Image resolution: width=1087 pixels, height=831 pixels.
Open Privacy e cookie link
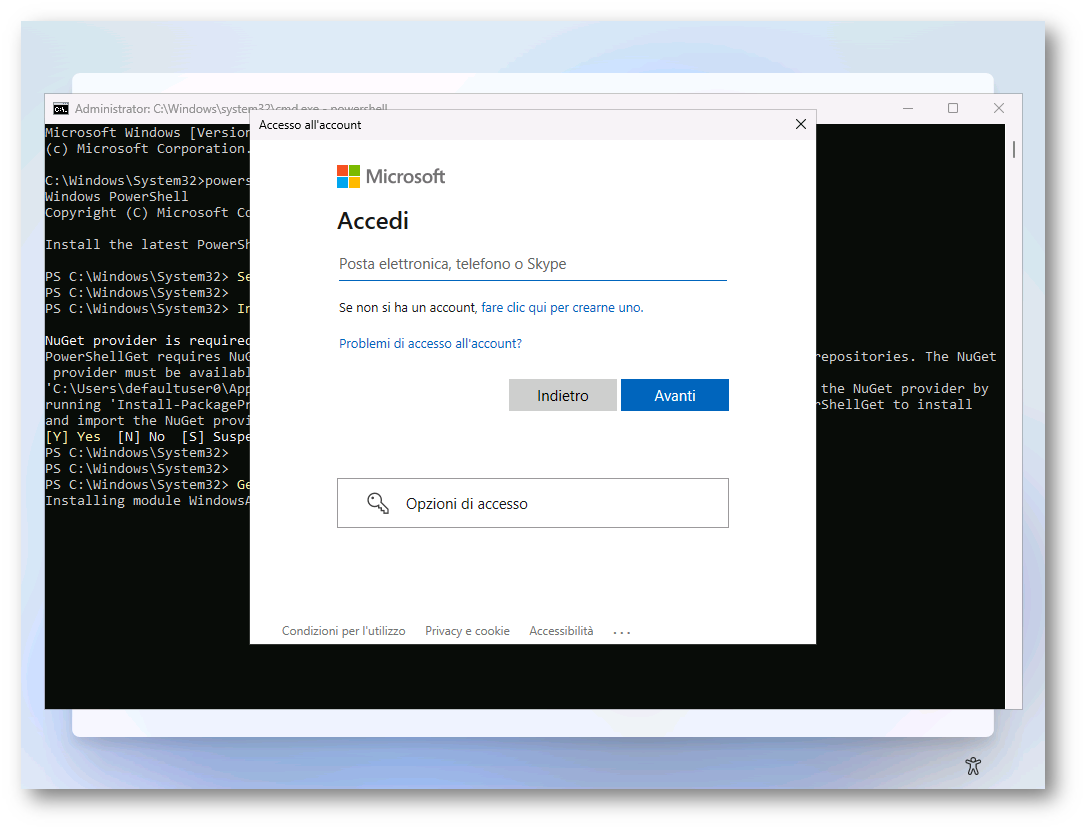(467, 631)
